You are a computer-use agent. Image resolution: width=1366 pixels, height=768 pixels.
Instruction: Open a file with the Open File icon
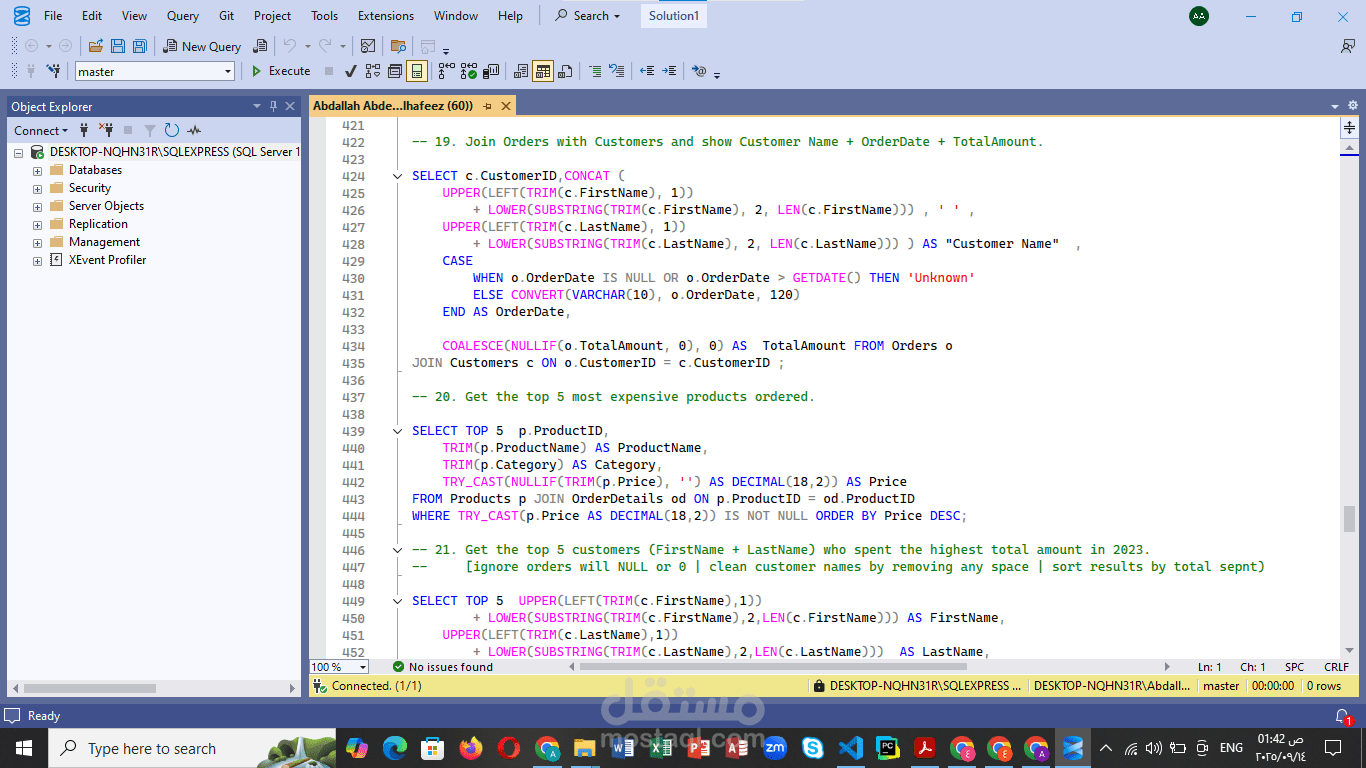click(x=96, y=46)
